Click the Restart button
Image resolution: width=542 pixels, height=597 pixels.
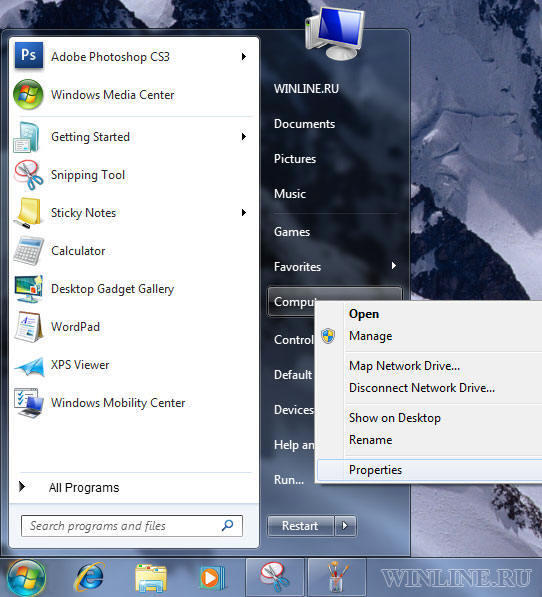[300, 526]
